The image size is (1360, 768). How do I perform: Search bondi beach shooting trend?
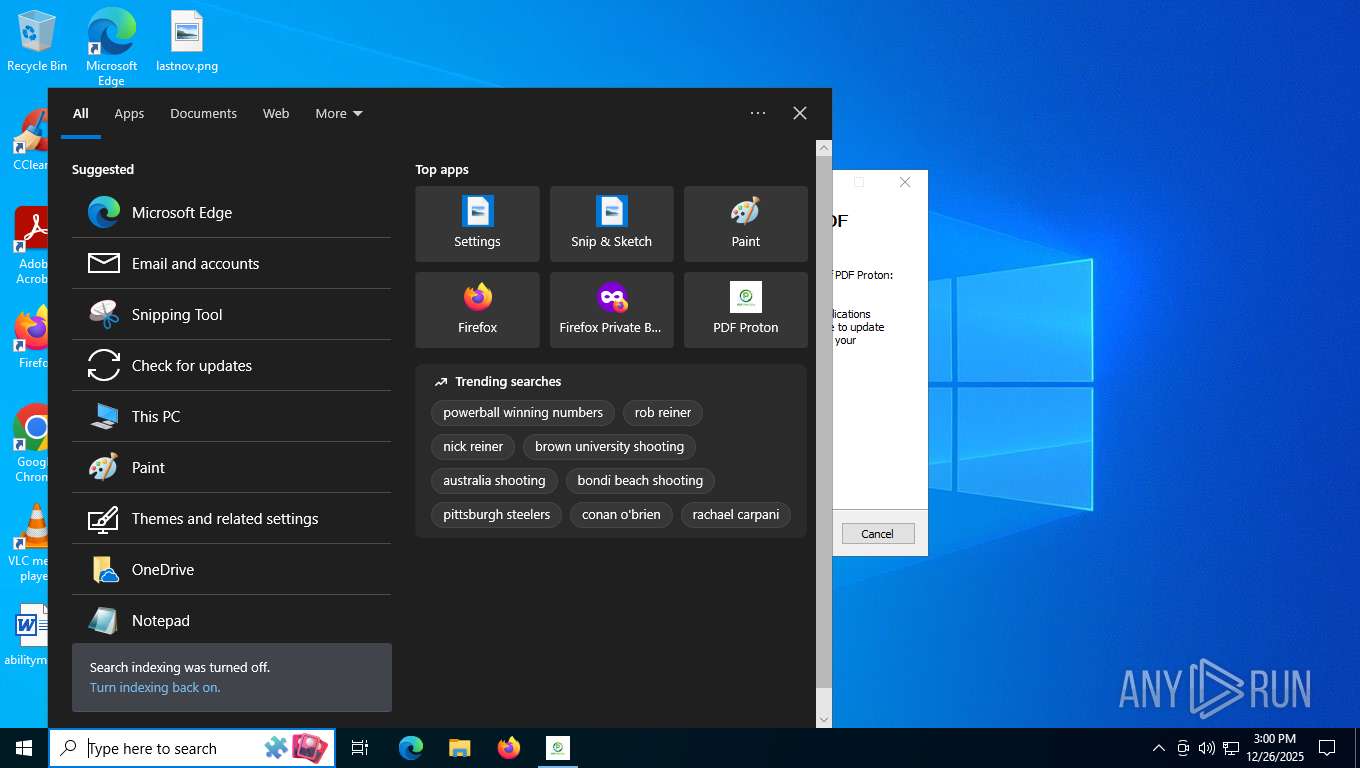[x=640, y=480]
